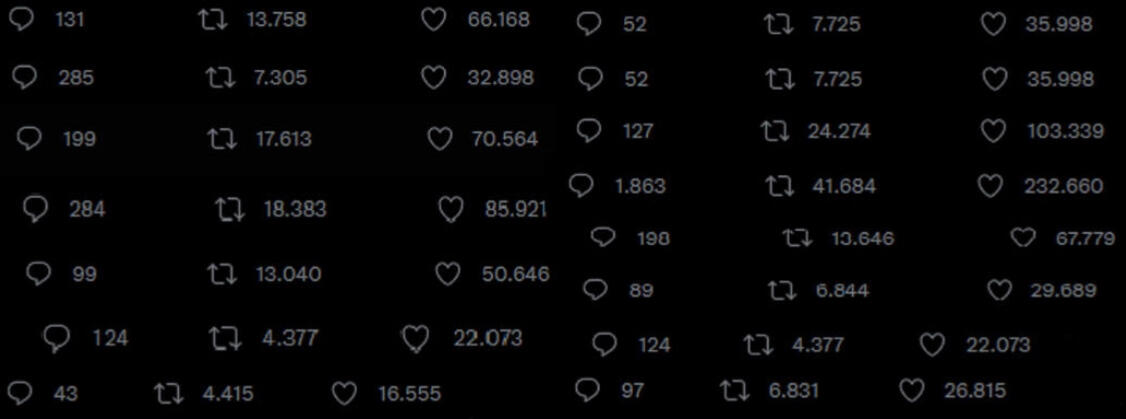This screenshot has width=1126, height=419.
Task: Retweet the post with 24.274 retweets
Action: click(x=774, y=131)
